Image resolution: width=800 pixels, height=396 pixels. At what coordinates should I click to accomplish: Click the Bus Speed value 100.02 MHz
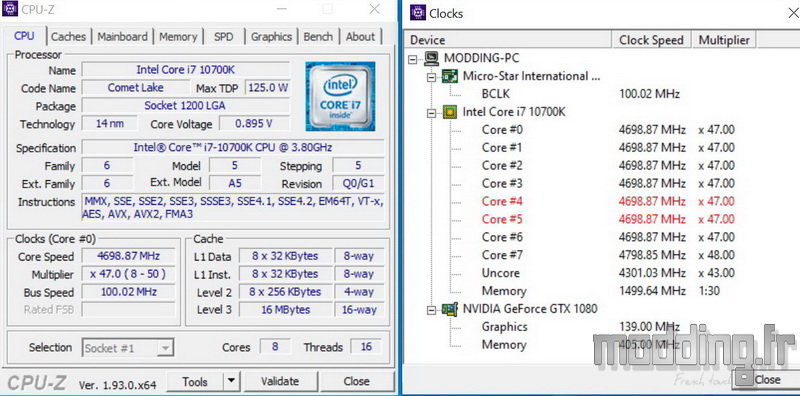[128, 292]
